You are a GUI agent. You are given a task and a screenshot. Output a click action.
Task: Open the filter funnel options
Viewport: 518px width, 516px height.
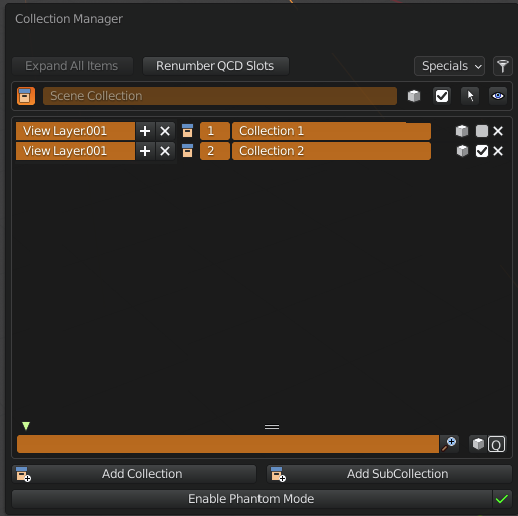click(503, 66)
